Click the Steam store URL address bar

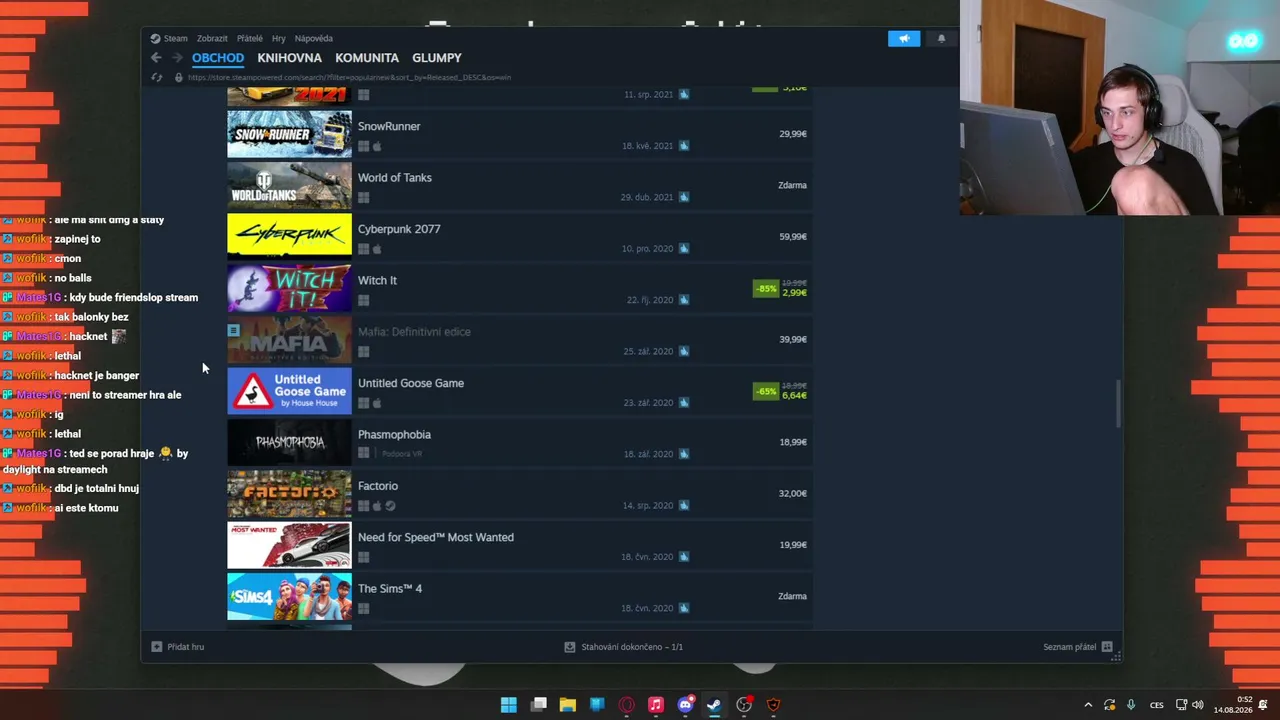coord(349,77)
